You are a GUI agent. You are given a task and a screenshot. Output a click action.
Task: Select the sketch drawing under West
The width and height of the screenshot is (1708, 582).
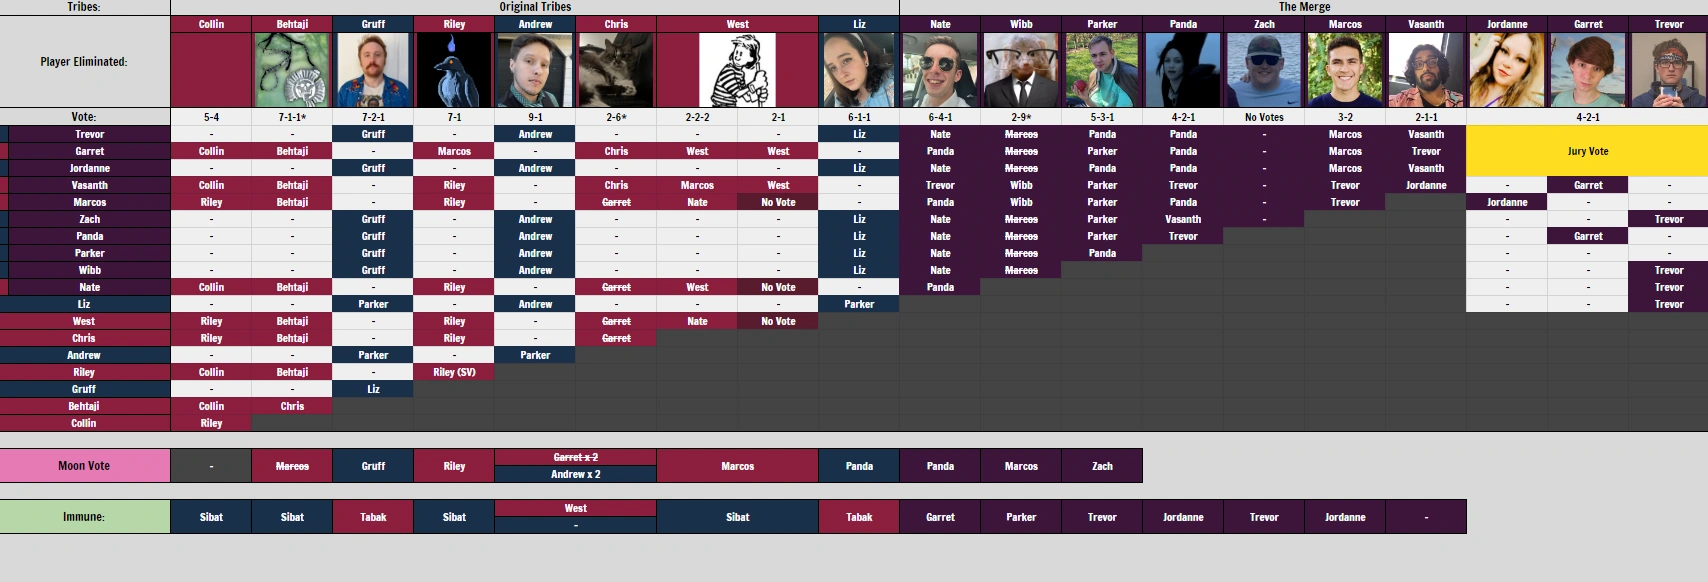pyautogui.click(x=737, y=70)
